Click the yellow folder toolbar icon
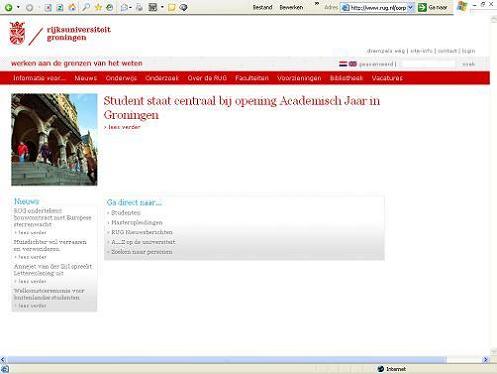This screenshot has width=497, height=374. pyautogui.click(x=171, y=7)
